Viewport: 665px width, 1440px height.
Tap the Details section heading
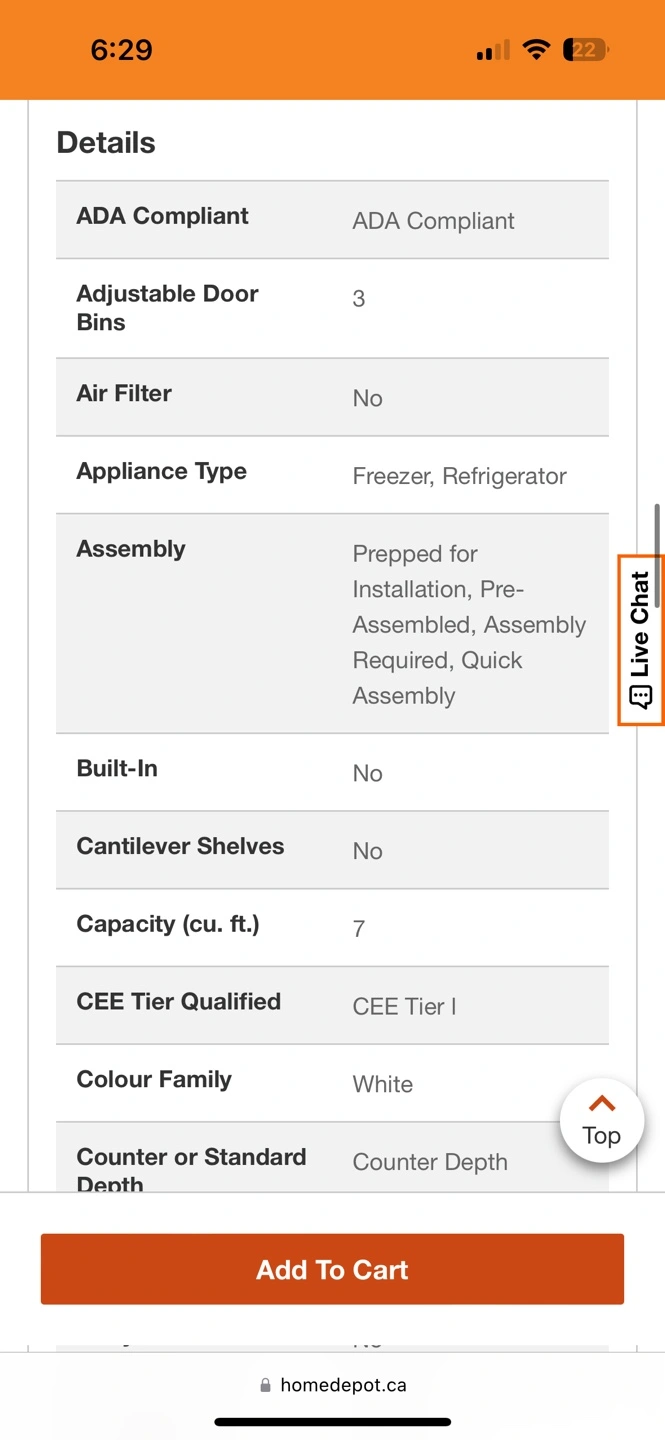click(106, 143)
